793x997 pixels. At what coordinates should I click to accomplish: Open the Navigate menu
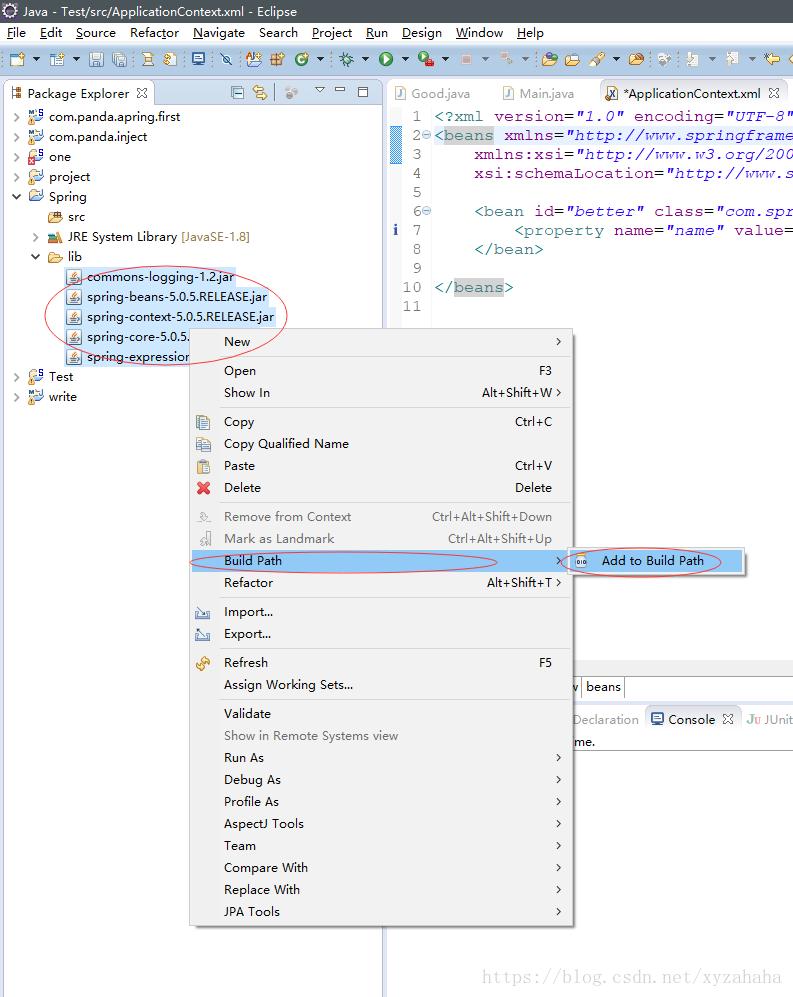pyautogui.click(x=219, y=32)
